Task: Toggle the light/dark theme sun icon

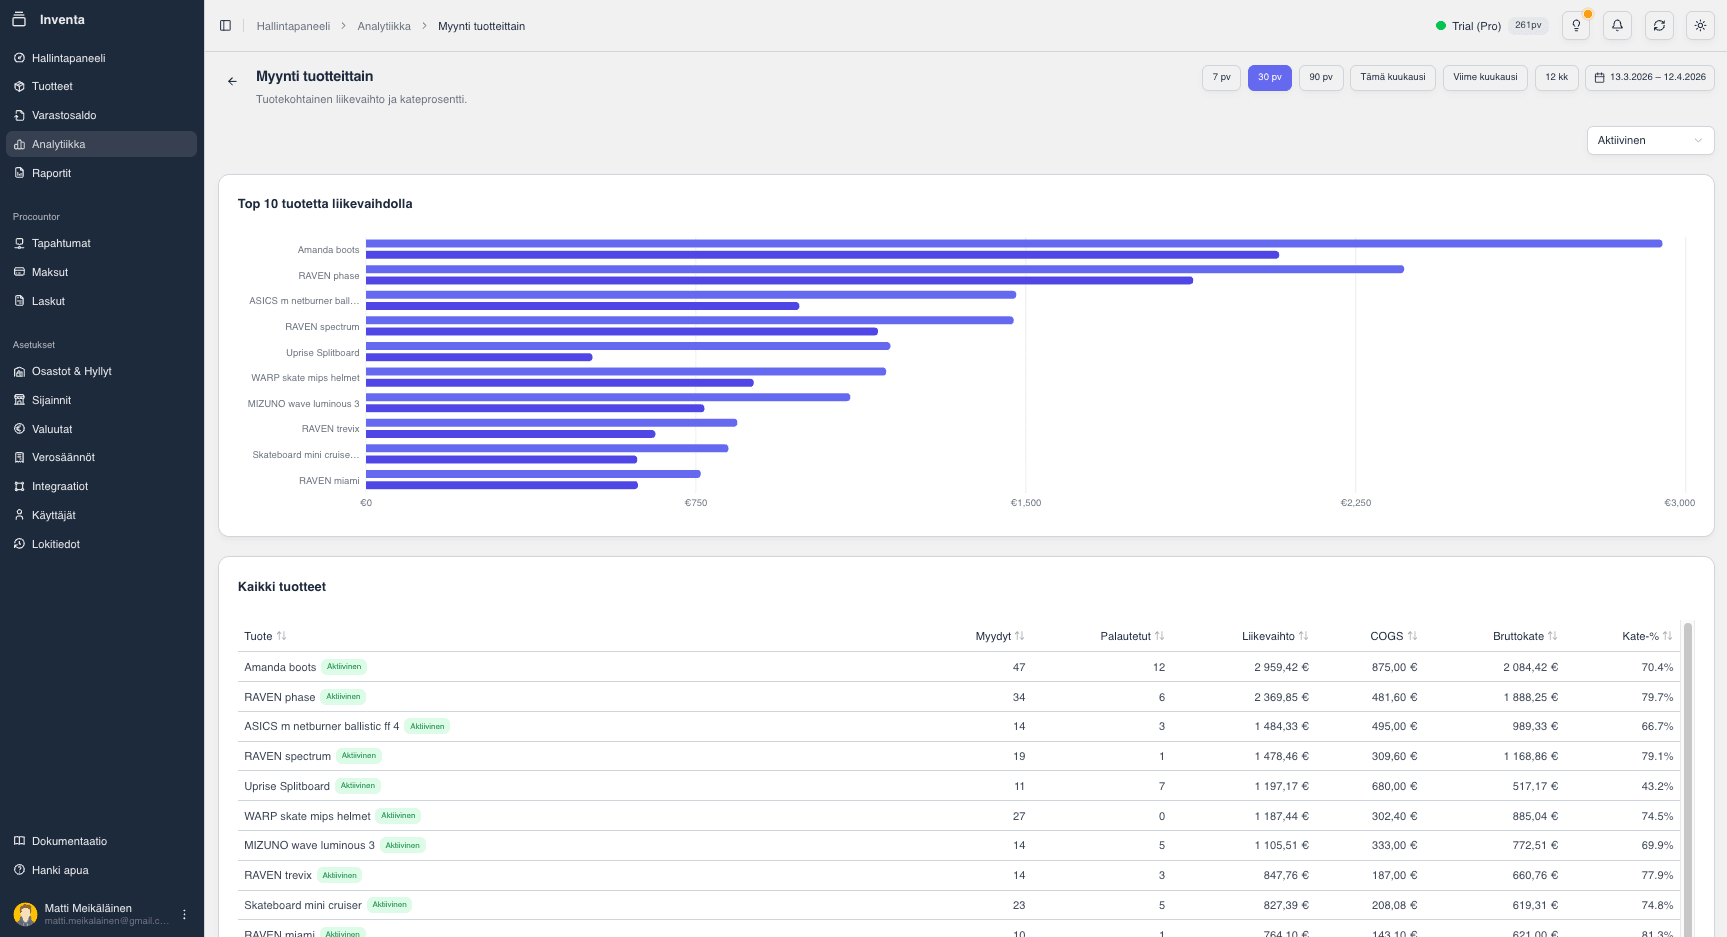Action: pyautogui.click(x=1700, y=26)
